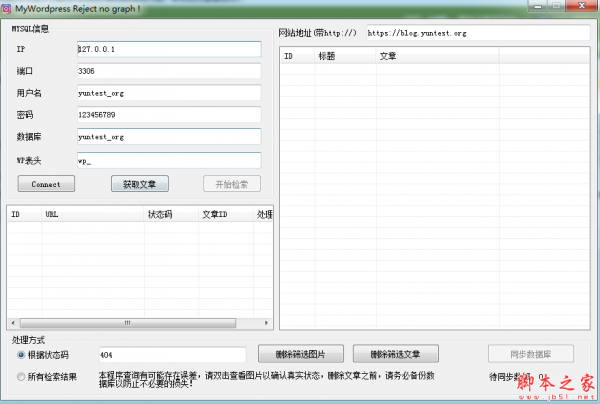Click the ID column header in article list
Screen dimensions: 600x404
point(297,56)
